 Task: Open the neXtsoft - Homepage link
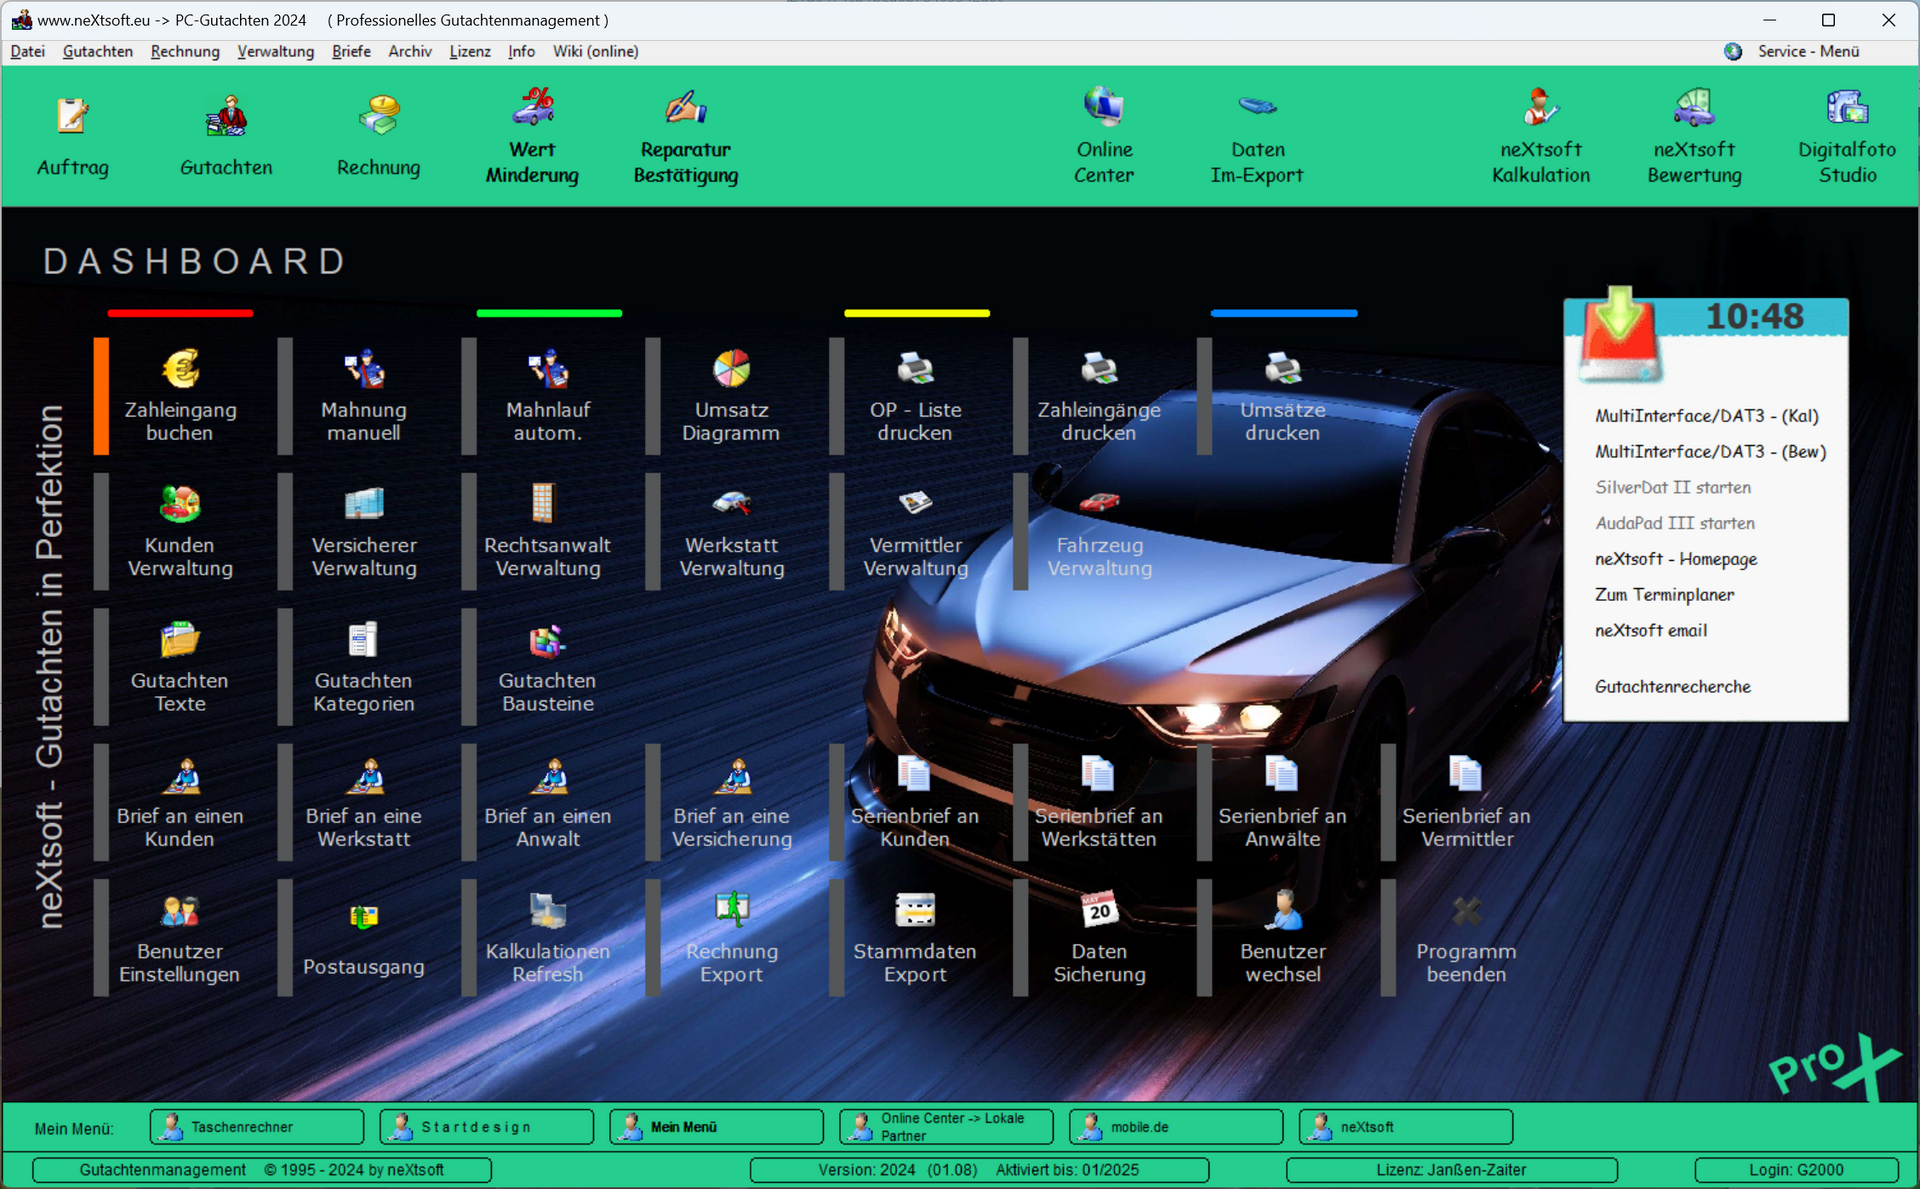(1675, 559)
